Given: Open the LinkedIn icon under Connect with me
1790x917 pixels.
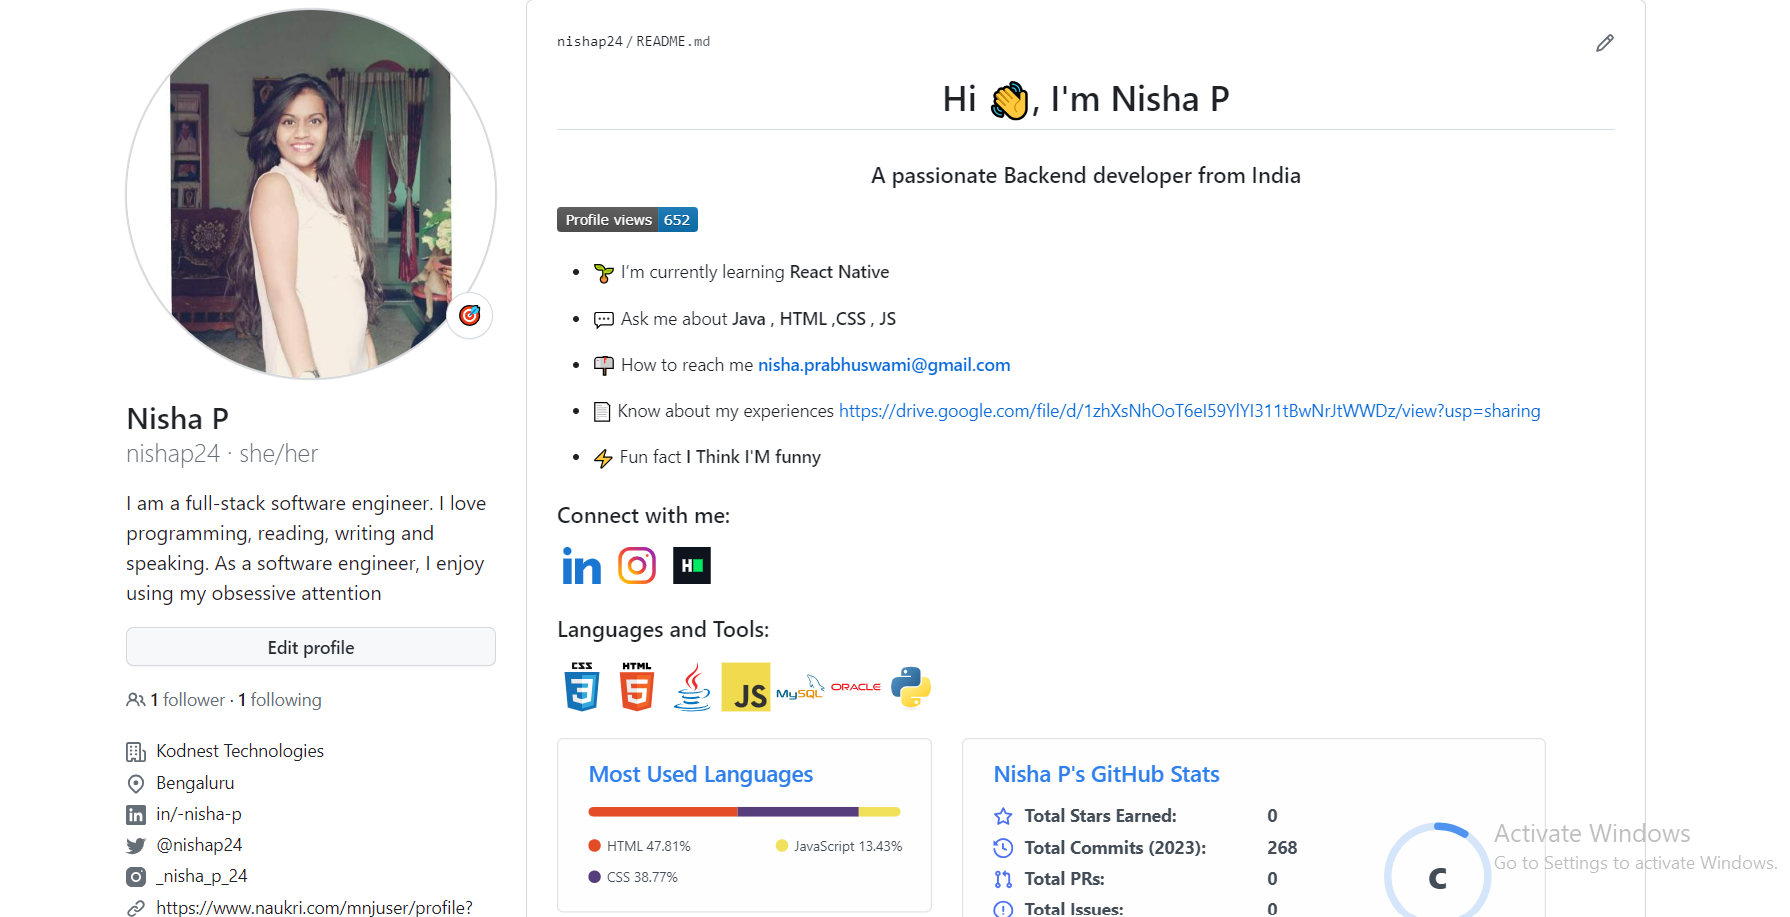Looking at the screenshot, I should click(581, 566).
